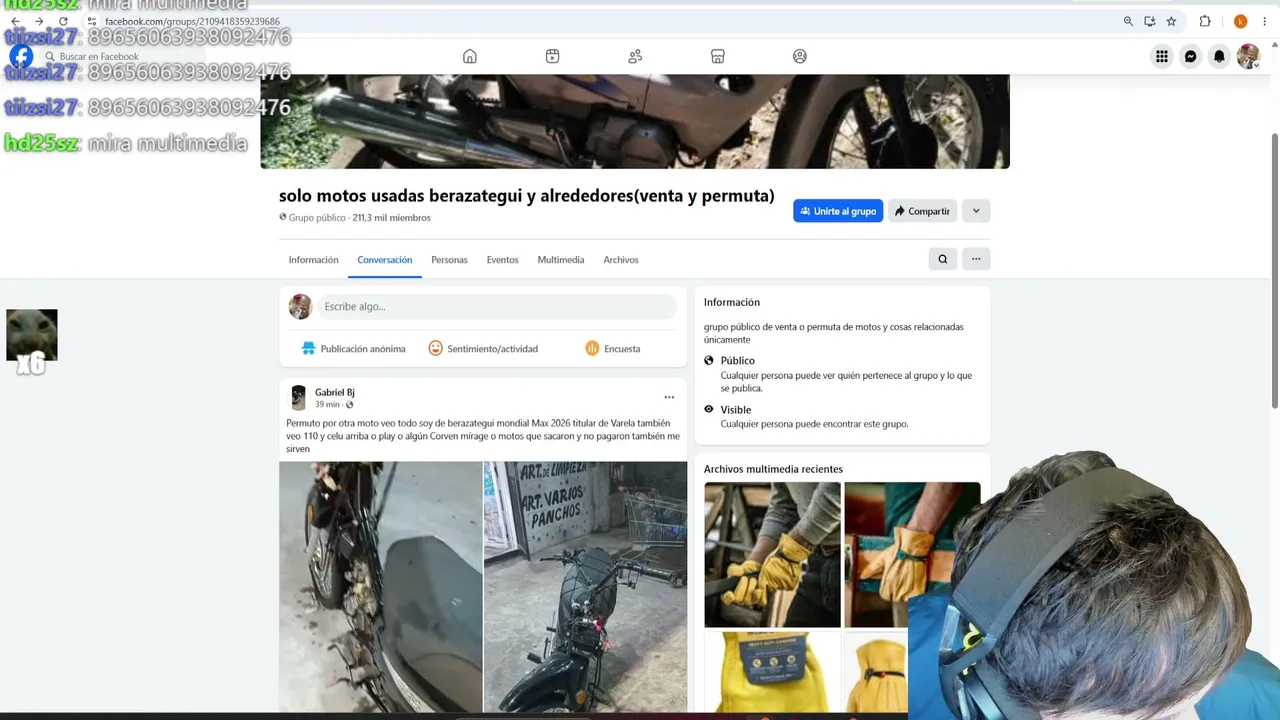Open the Reels video icon
Viewport: 1280px width, 720px height.
pos(552,57)
